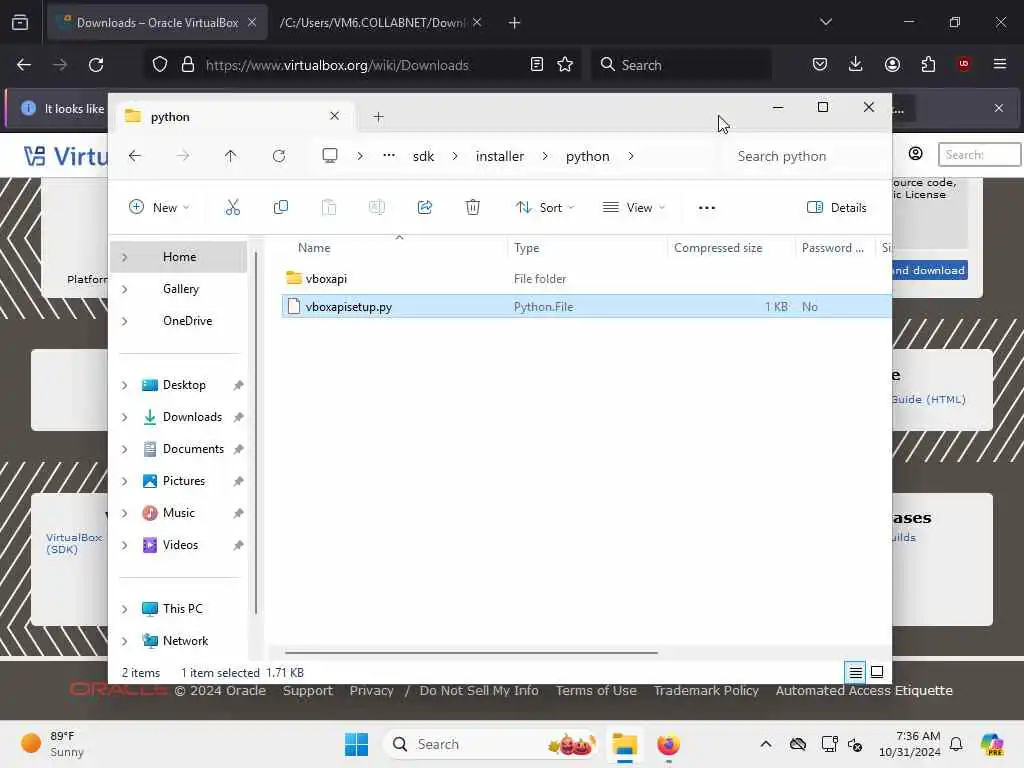This screenshot has width=1024, height=768.
Task: Click the Share icon in Explorer toolbar
Action: point(424,208)
